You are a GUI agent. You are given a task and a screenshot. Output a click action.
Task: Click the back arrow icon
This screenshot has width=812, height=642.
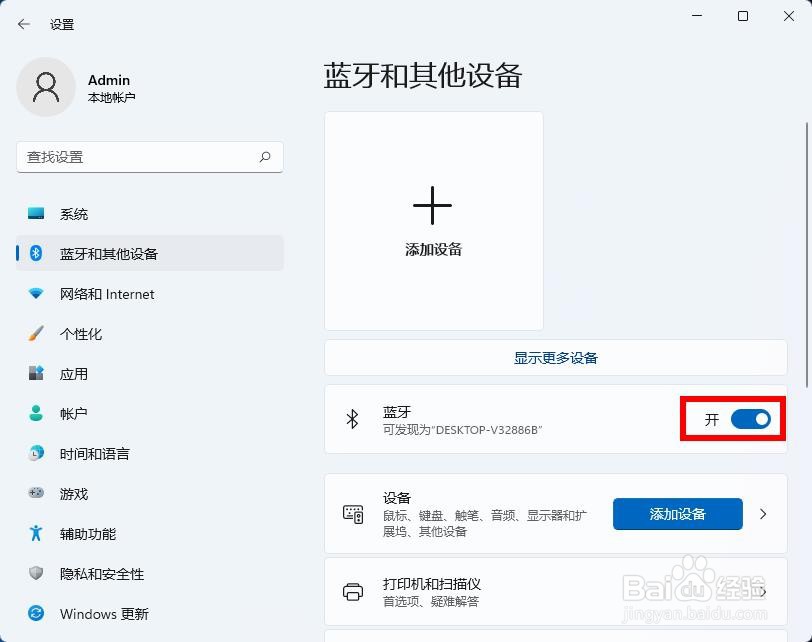(x=24, y=24)
